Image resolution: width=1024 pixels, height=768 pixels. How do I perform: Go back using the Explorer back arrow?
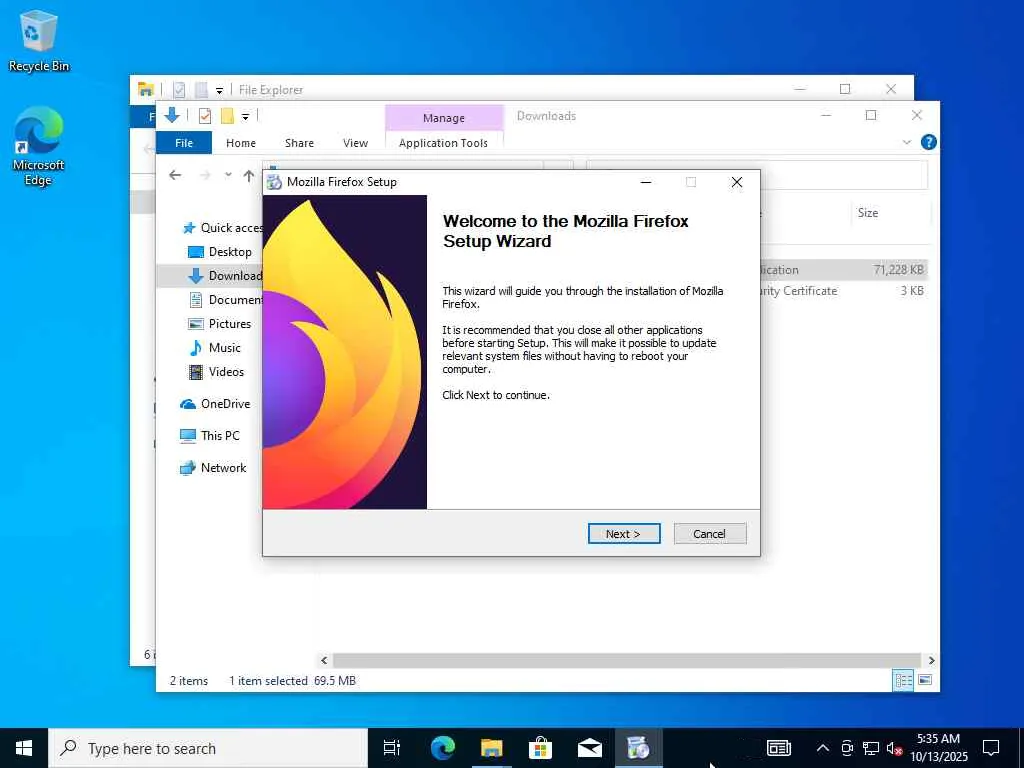[x=174, y=175]
